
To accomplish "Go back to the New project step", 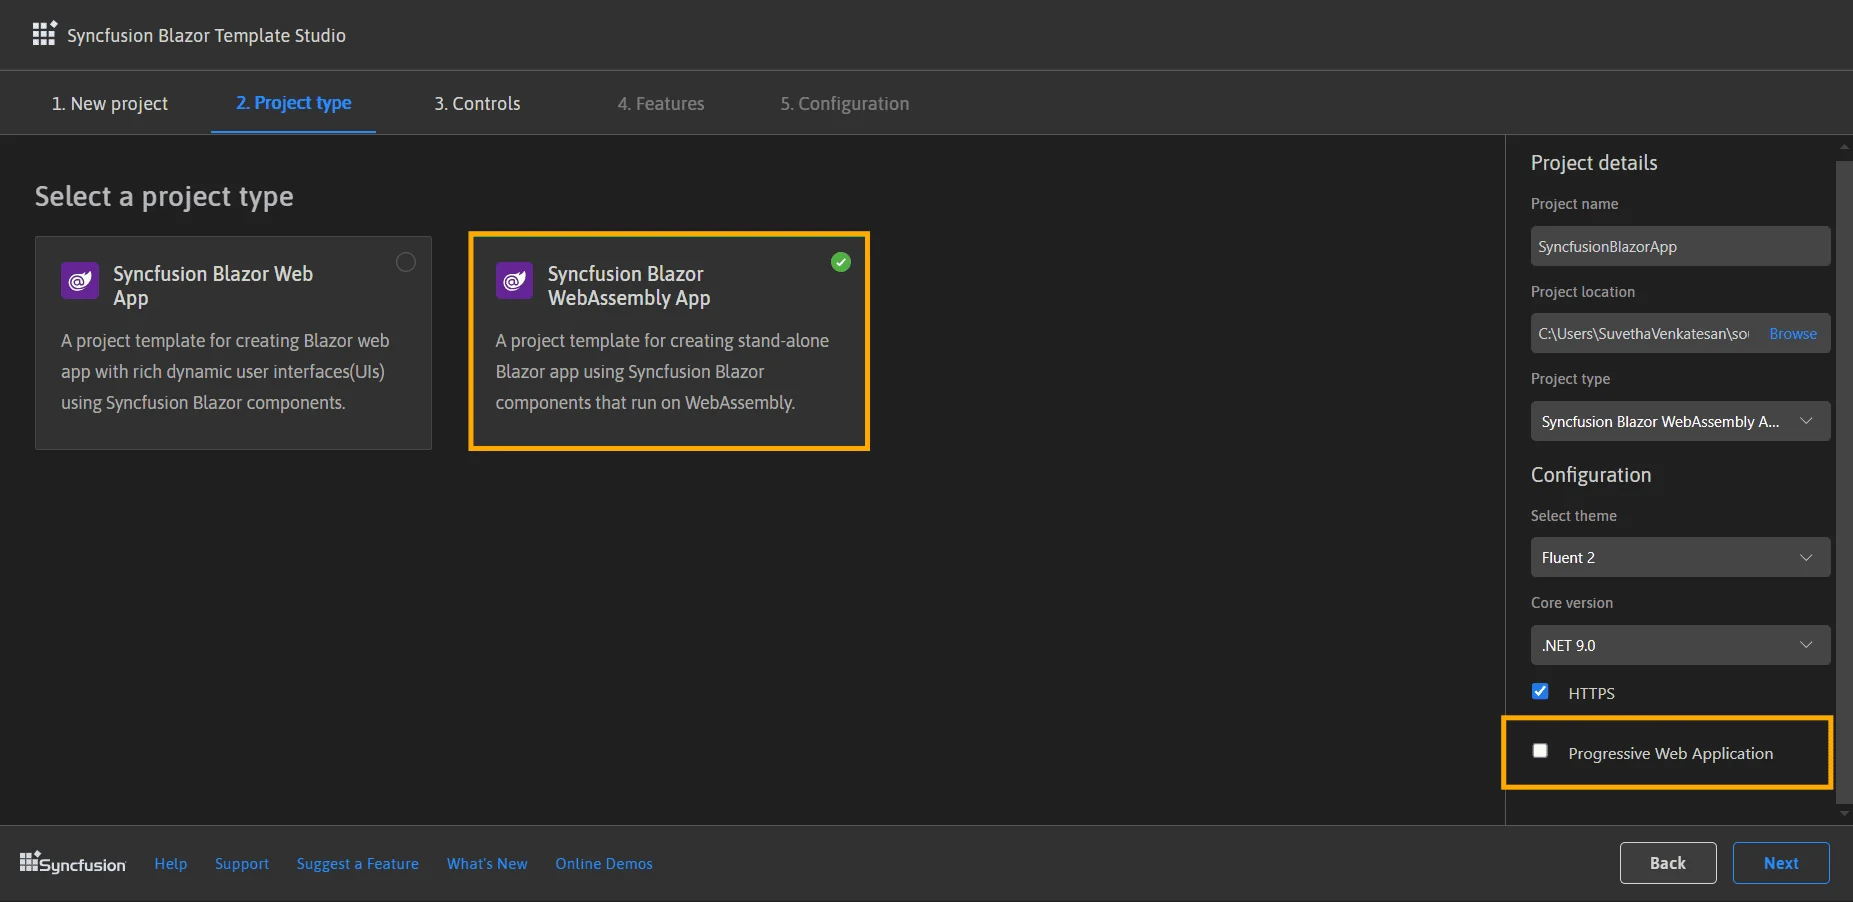I will tap(110, 103).
